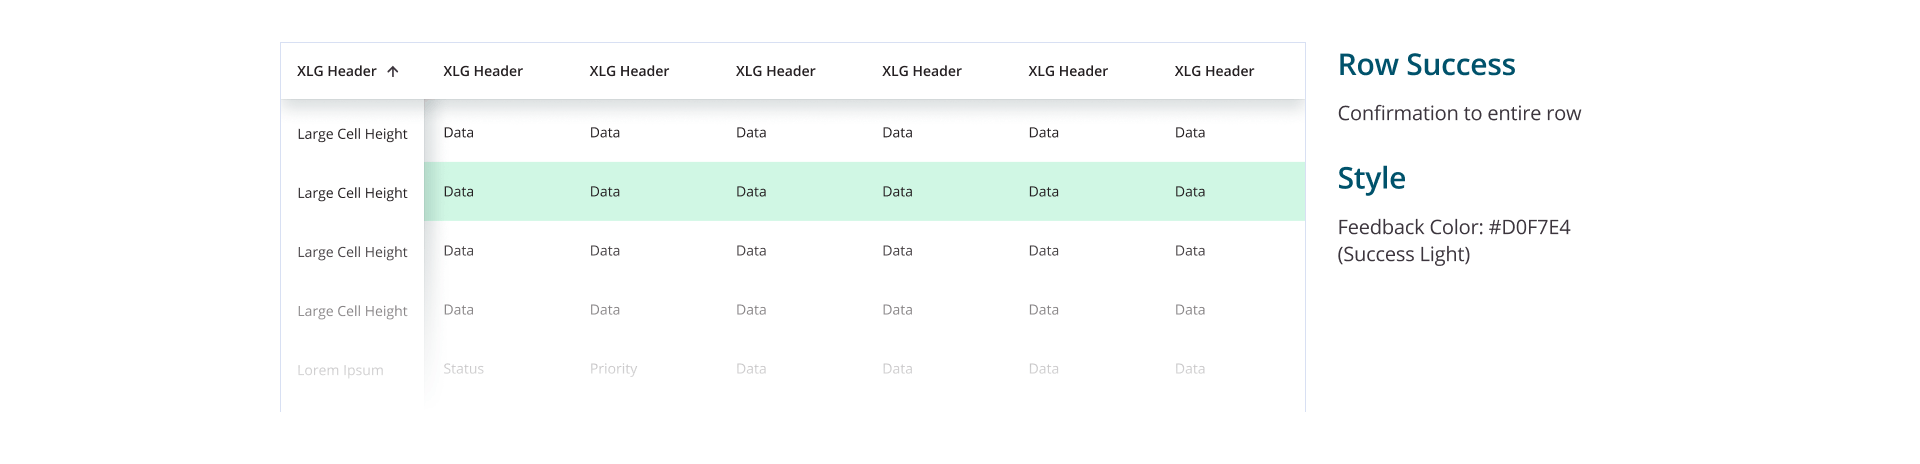Click the first XLG Header label with sort arrow
1920x464 pixels.
(337, 71)
